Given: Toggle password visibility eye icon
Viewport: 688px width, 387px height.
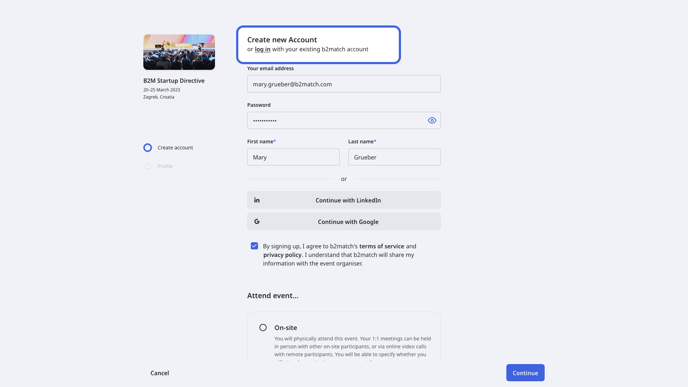Looking at the screenshot, I should [432, 121].
